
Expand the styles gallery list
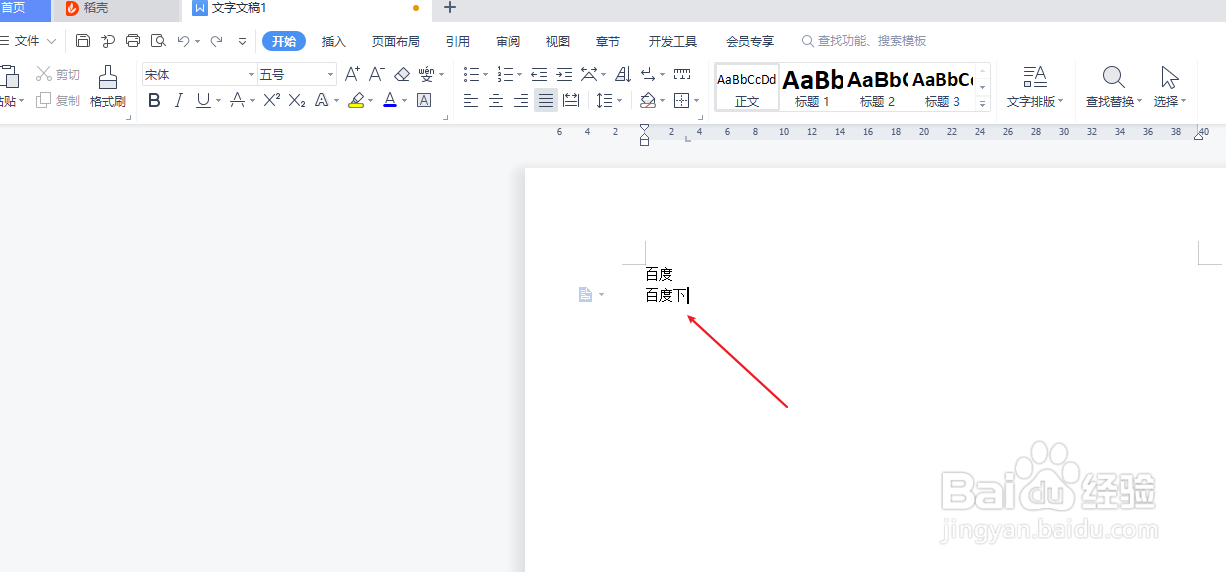coord(983,104)
